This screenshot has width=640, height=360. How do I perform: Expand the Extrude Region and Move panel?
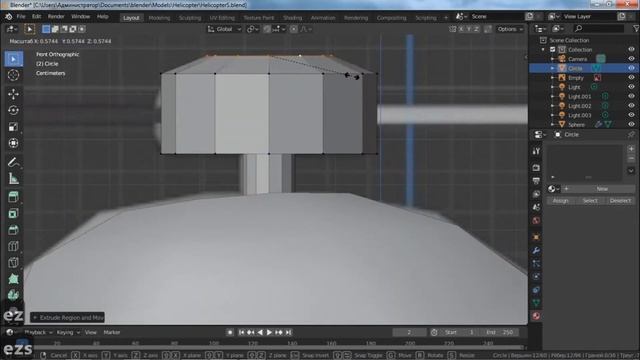[x=67, y=317]
